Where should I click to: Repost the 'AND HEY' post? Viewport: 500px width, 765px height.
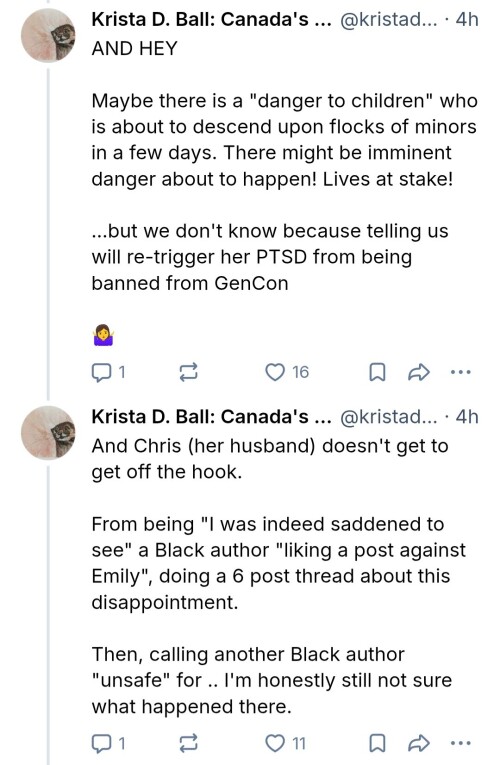click(189, 373)
